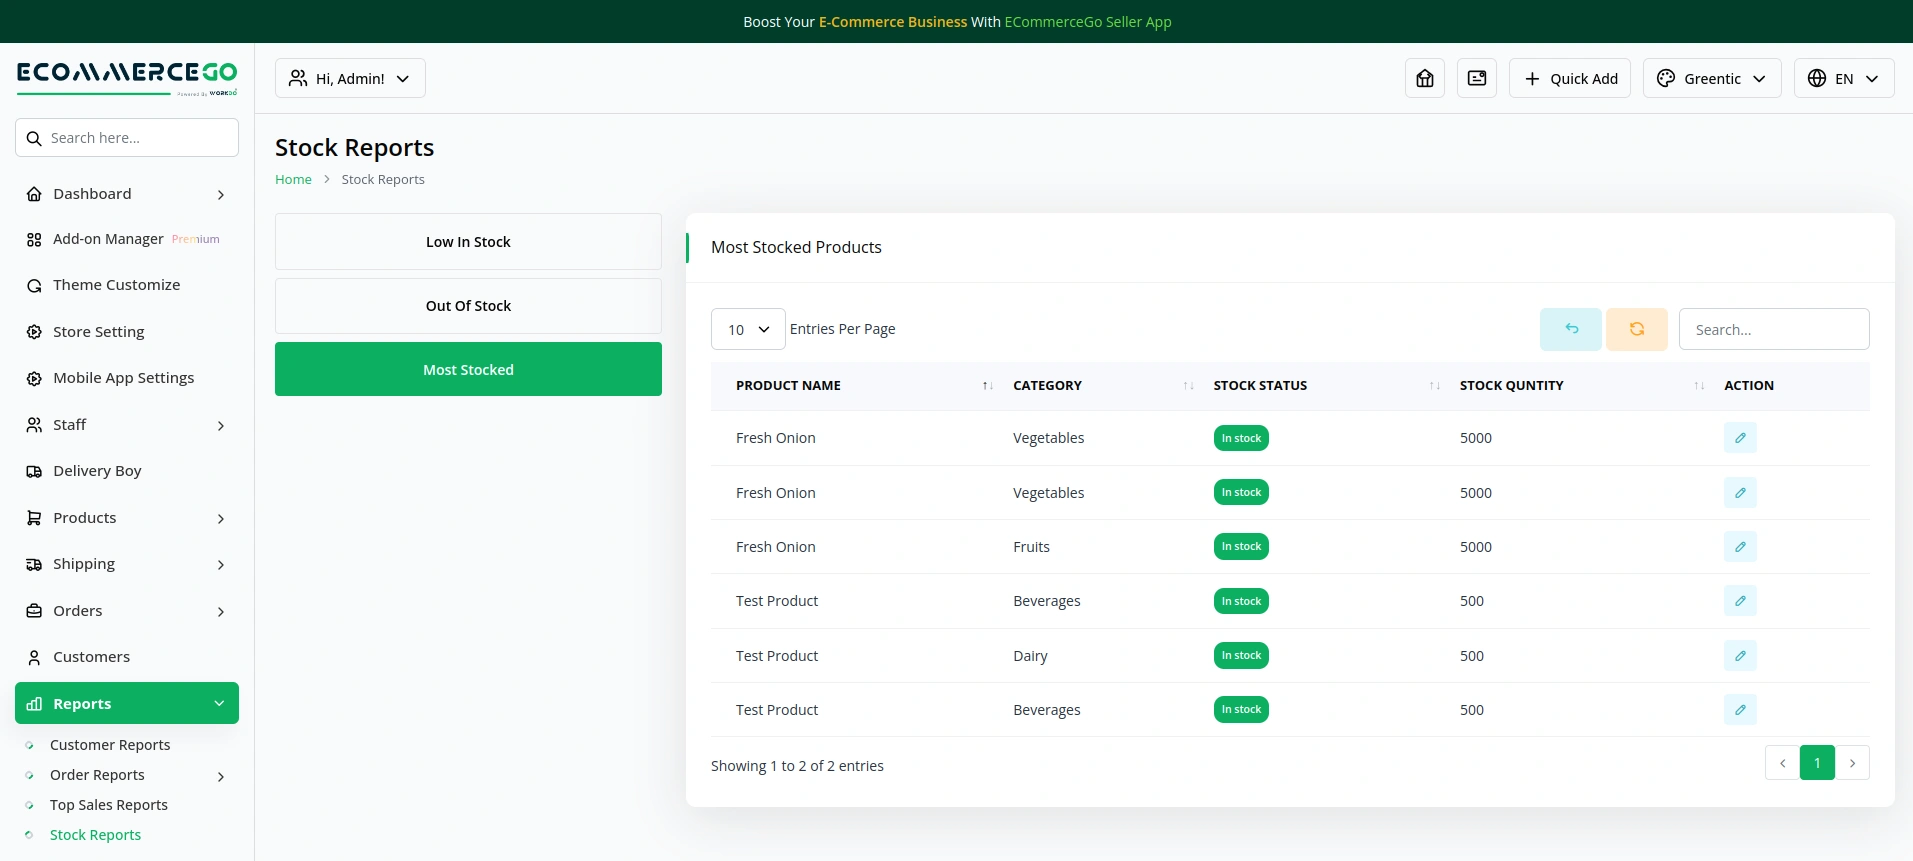Click the orange refresh icon button
Viewport: 1913px width, 861px height.
(x=1636, y=329)
